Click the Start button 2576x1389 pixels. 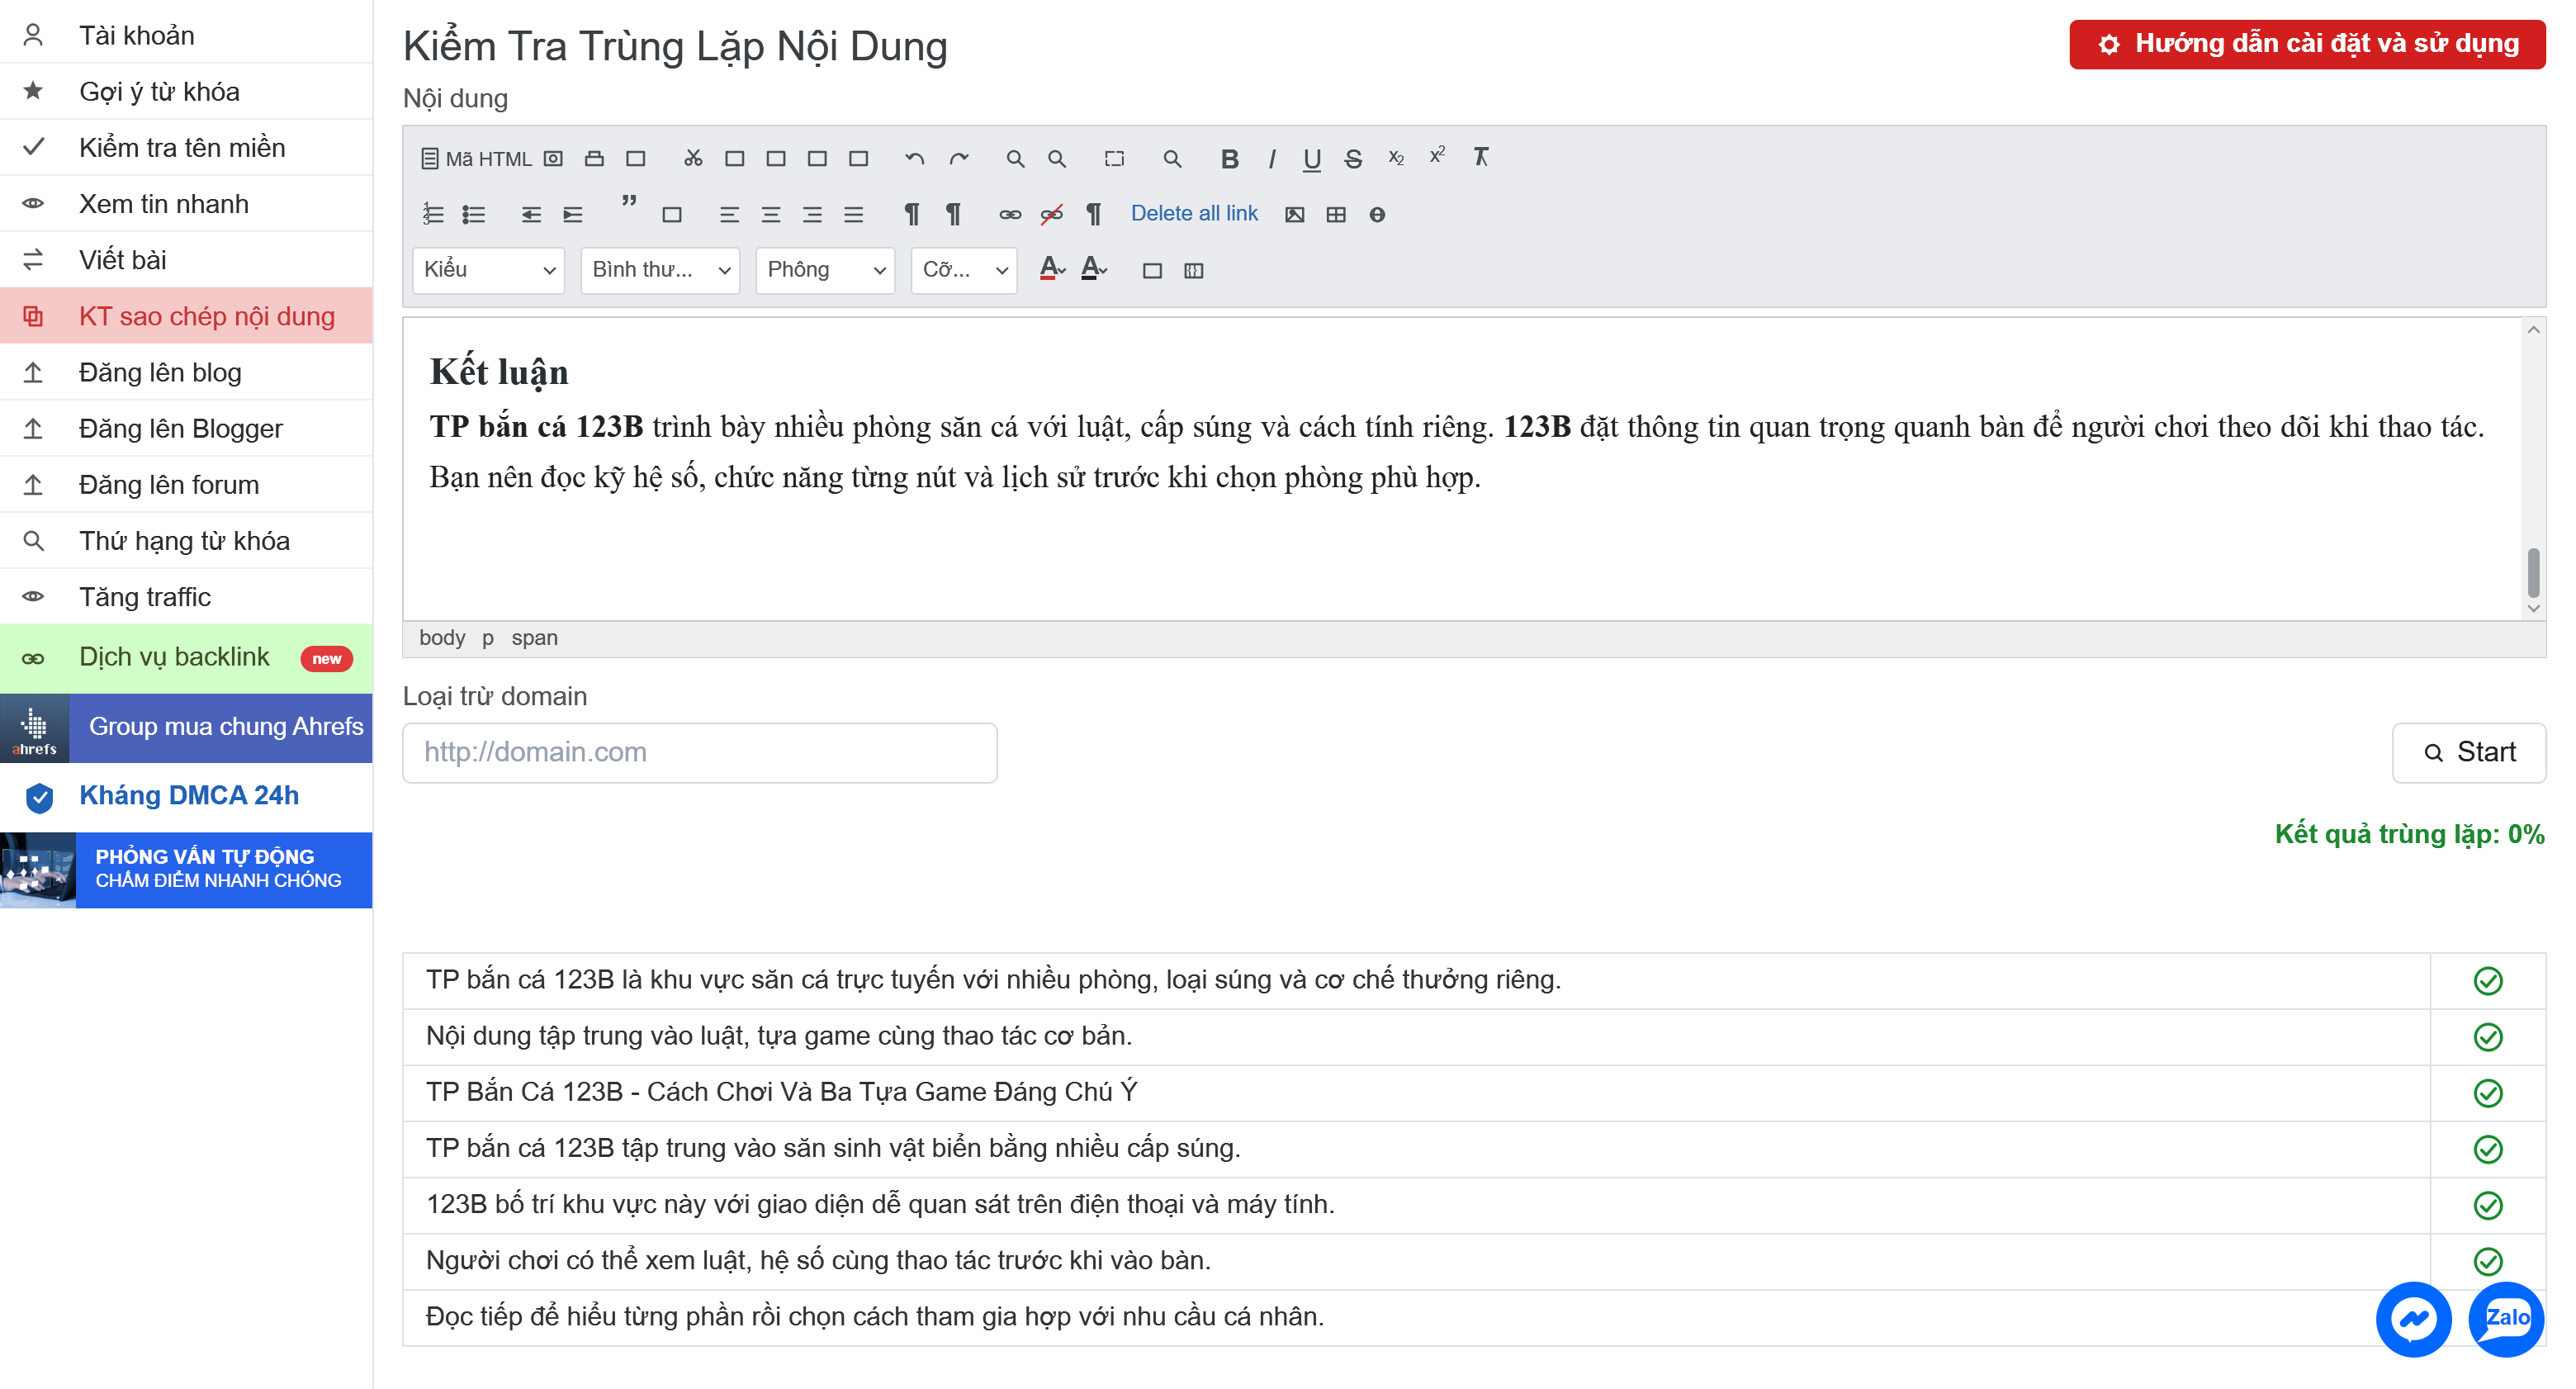tap(2468, 752)
